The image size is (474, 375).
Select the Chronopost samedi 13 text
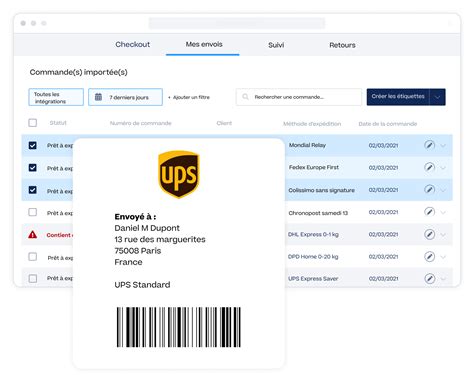click(318, 213)
